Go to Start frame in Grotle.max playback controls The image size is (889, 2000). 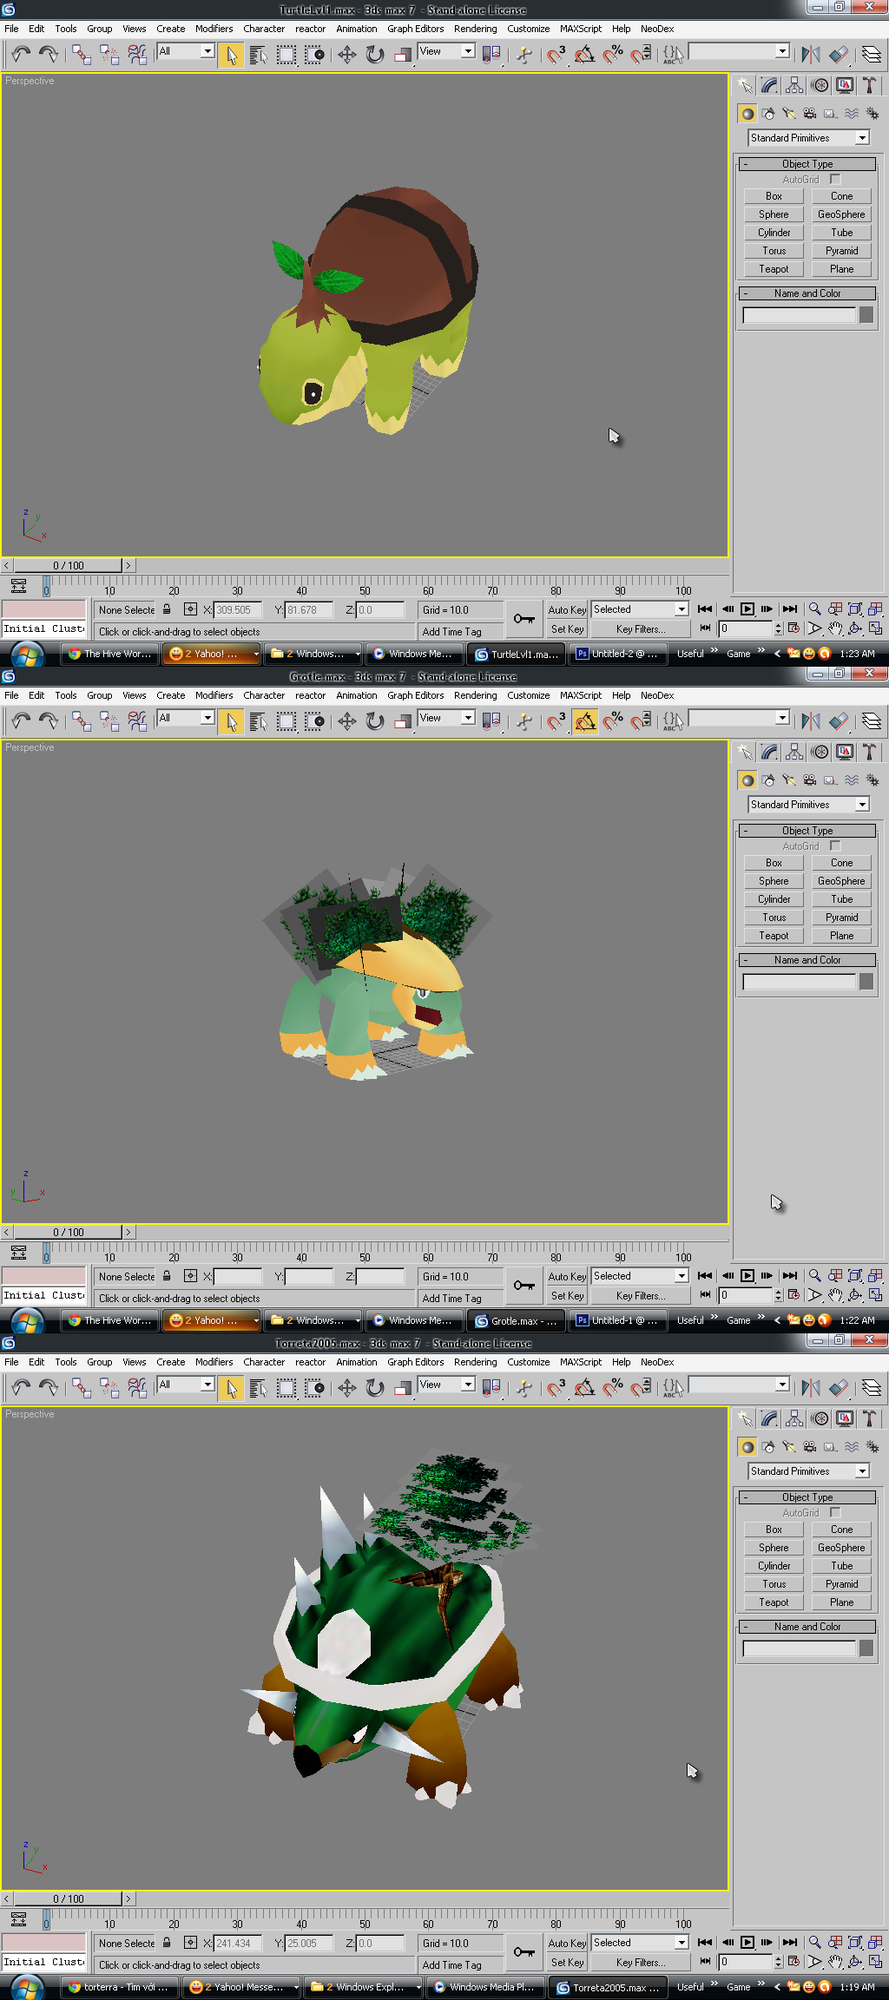point(705,1276)
